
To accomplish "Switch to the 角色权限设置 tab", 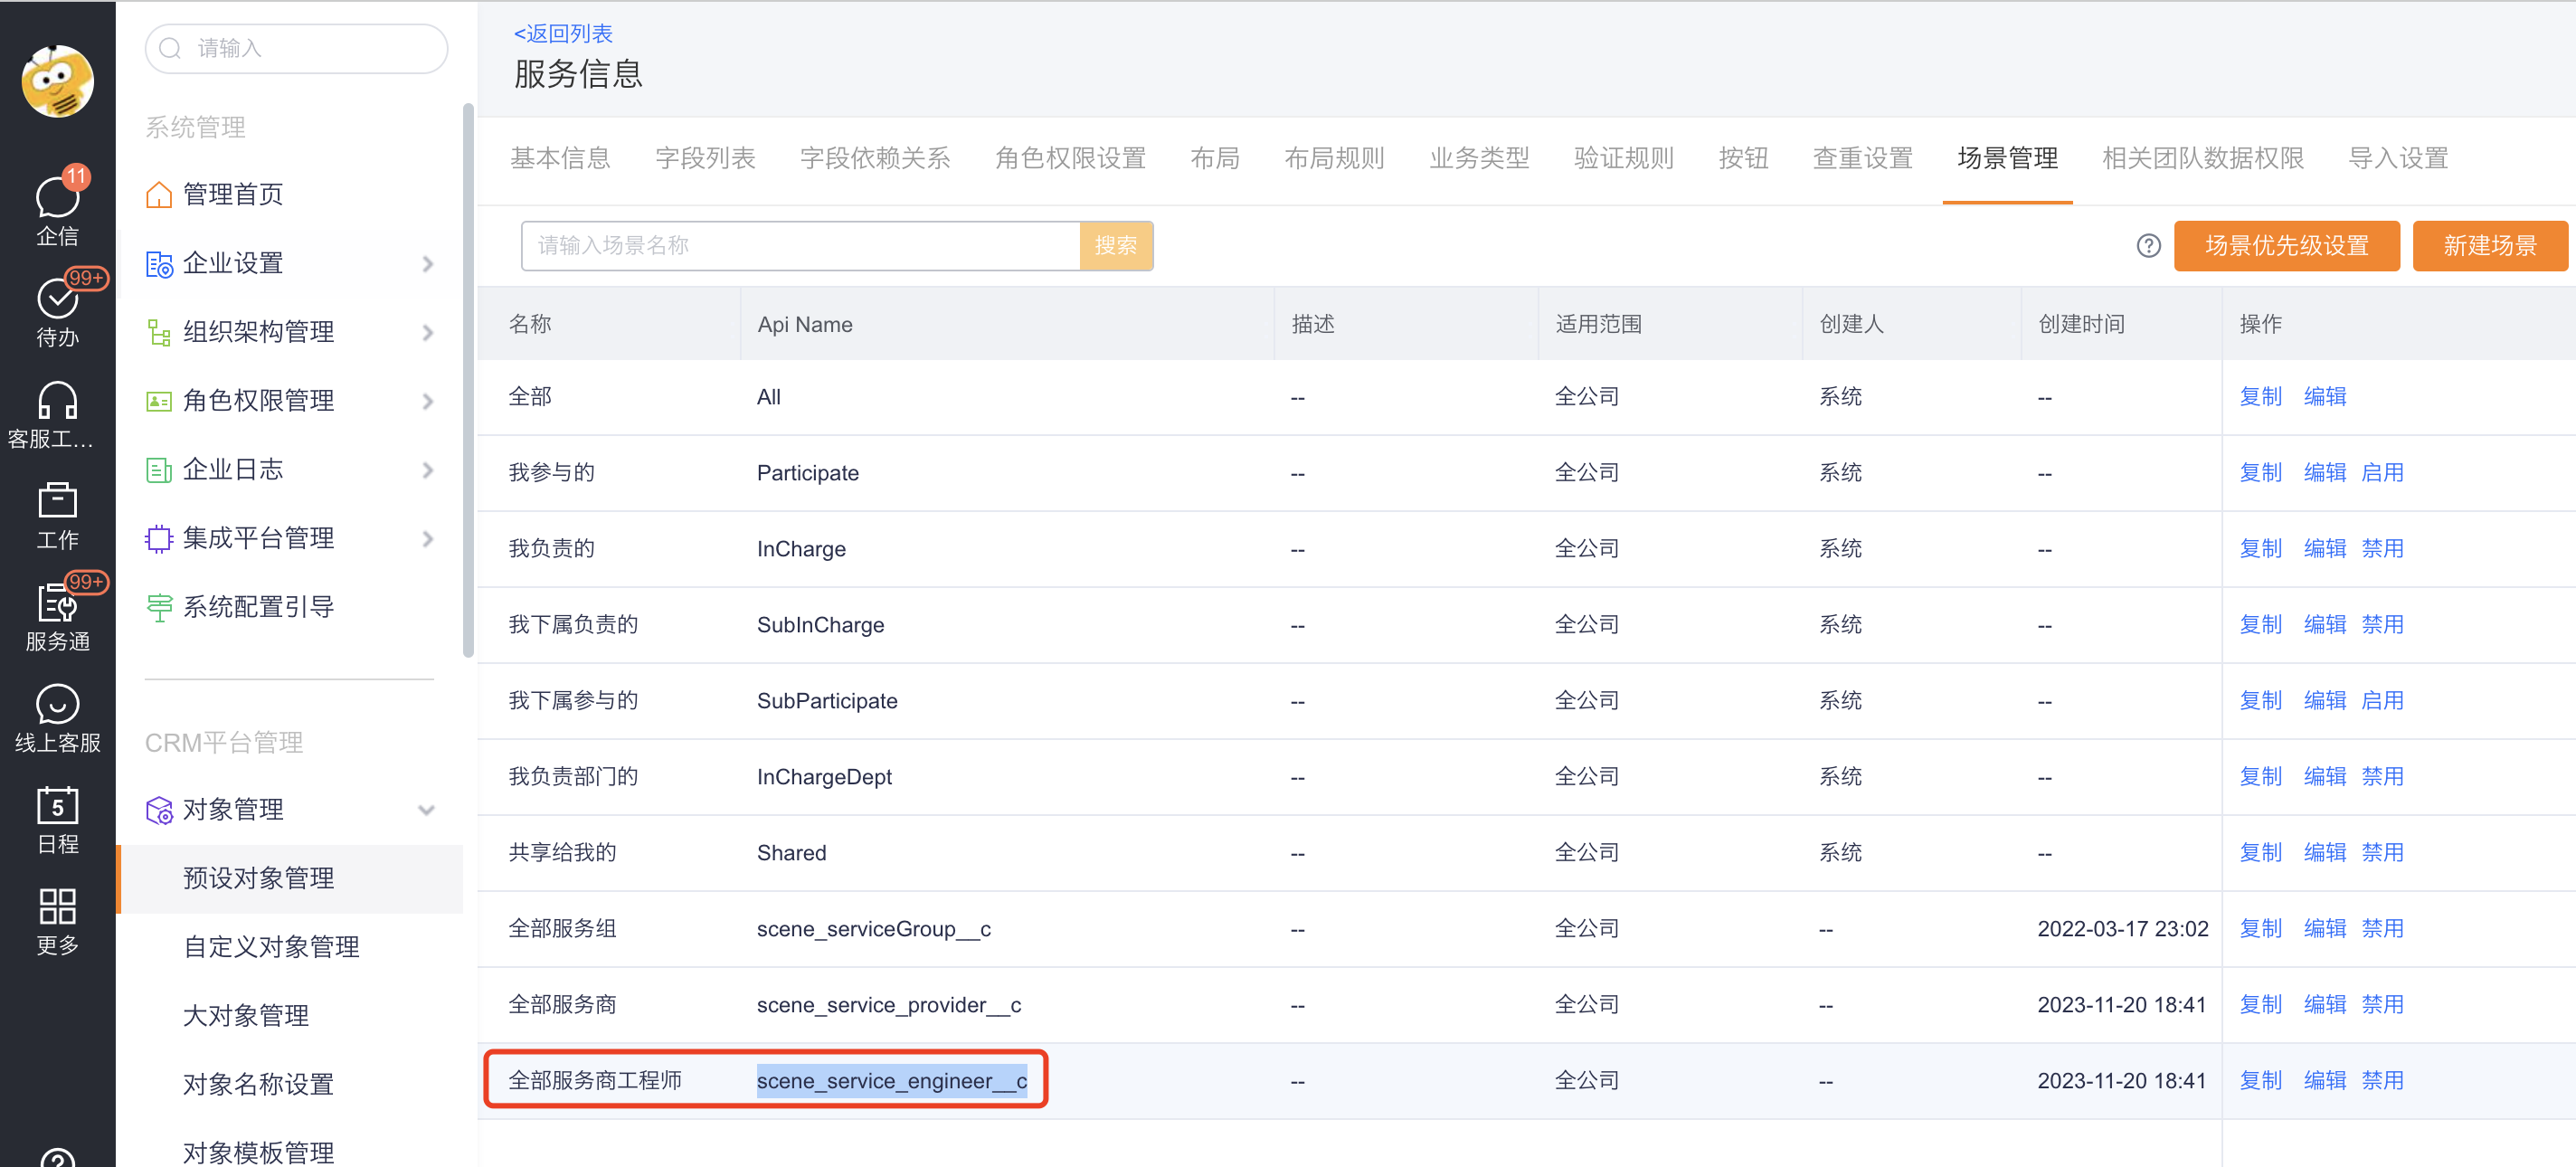I will [1070, 158].
